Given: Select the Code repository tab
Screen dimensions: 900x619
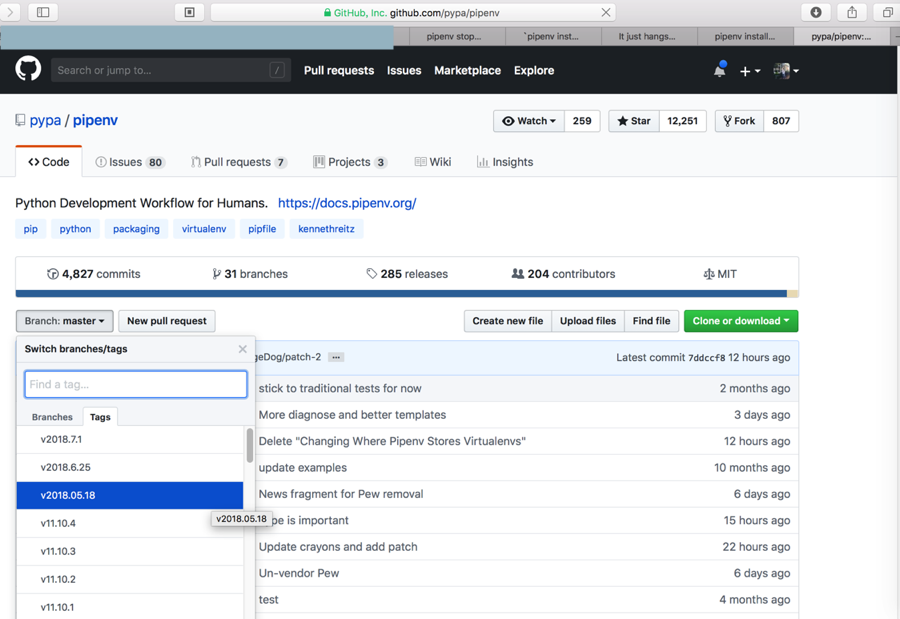Looking at the screenshot, I should point(49,162).
